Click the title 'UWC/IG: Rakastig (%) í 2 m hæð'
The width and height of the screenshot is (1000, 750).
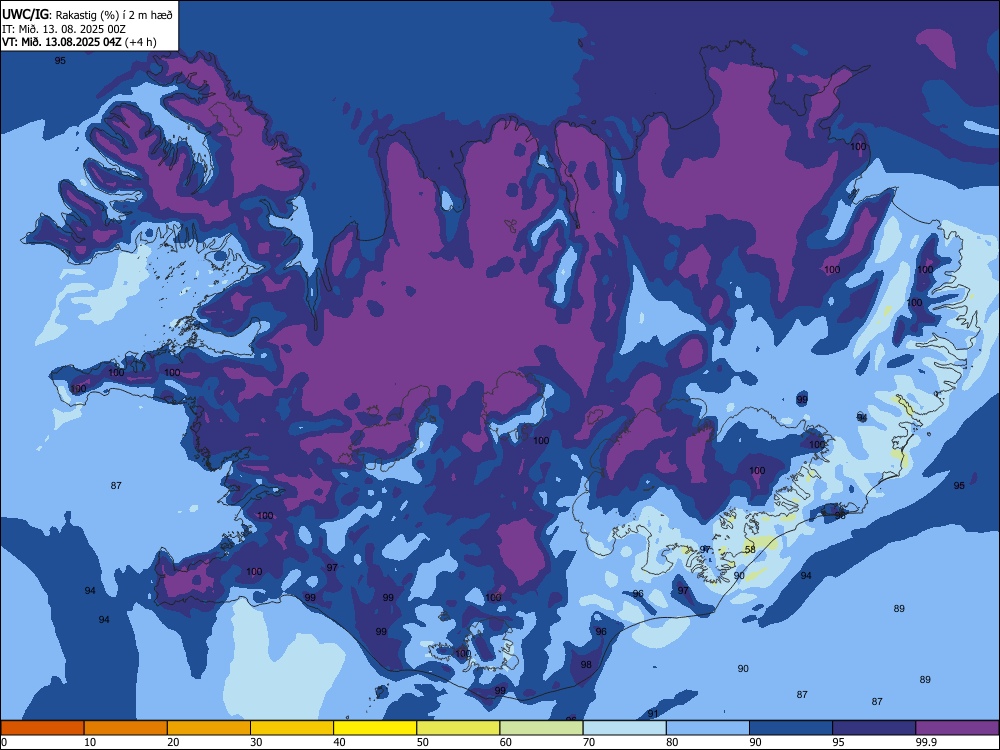pyautogui.click(x=87, y=15)
